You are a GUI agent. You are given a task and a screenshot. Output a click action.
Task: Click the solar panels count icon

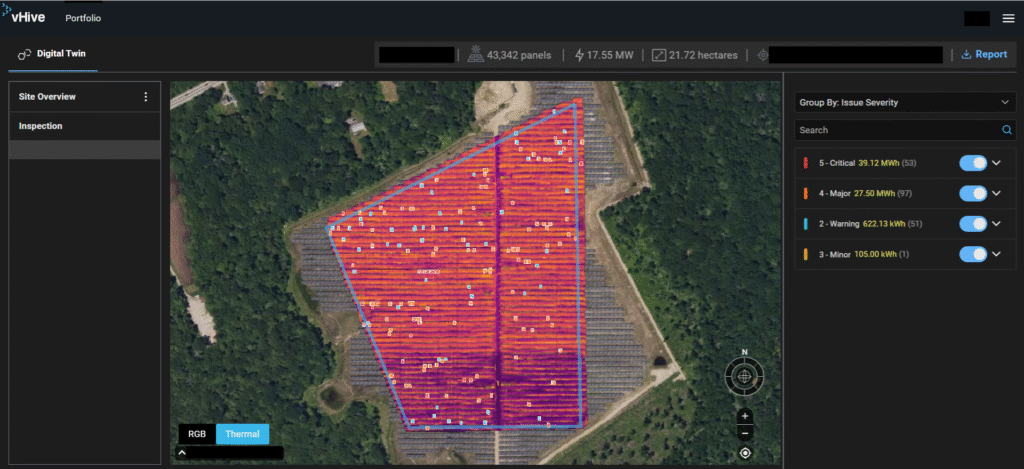[475, 55]
